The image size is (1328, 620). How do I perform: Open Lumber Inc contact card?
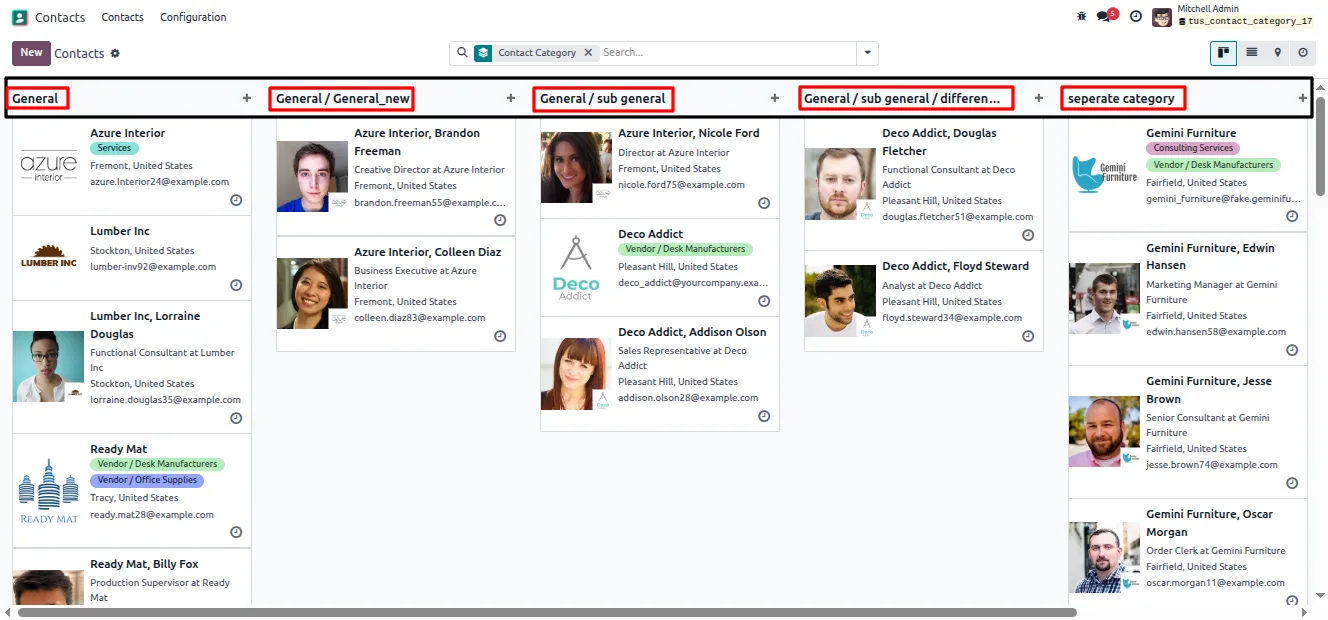point(132,257)
